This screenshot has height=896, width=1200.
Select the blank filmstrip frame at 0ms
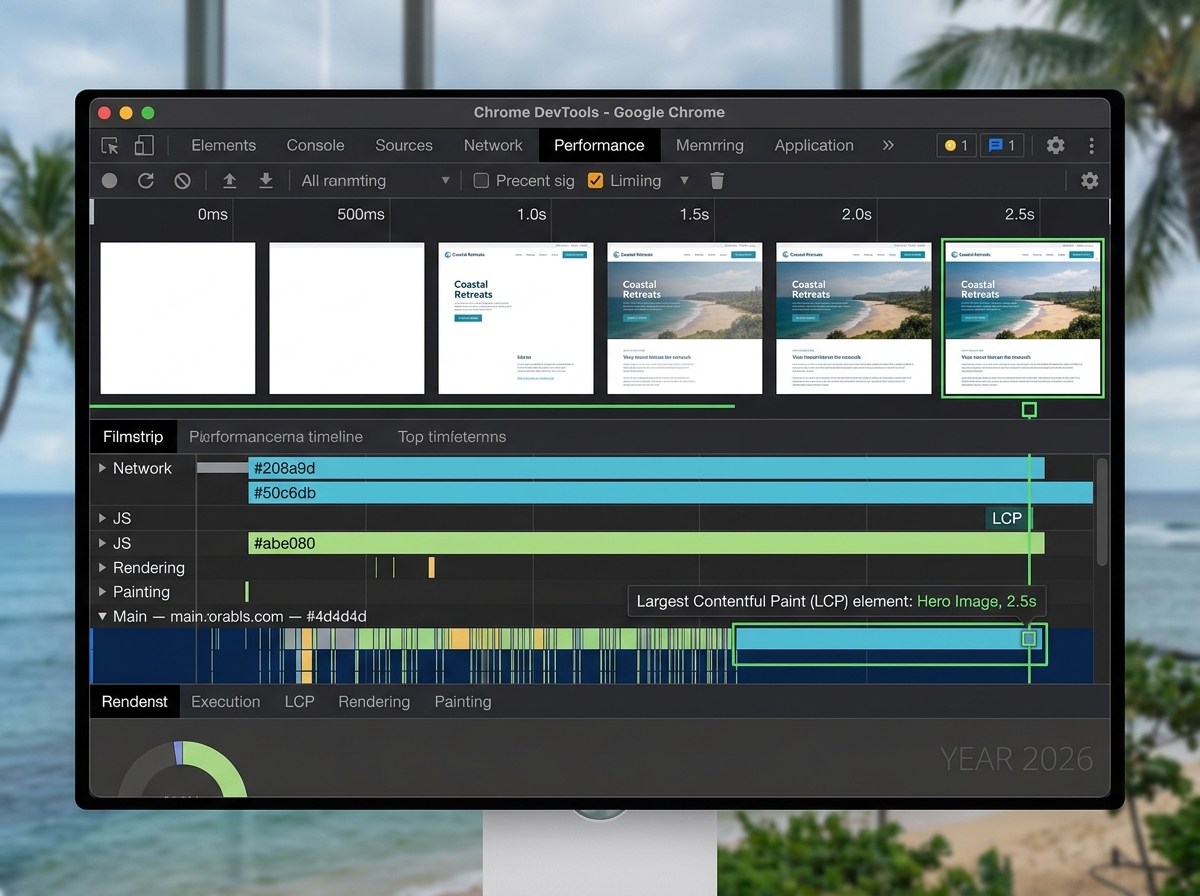(178, 319)
